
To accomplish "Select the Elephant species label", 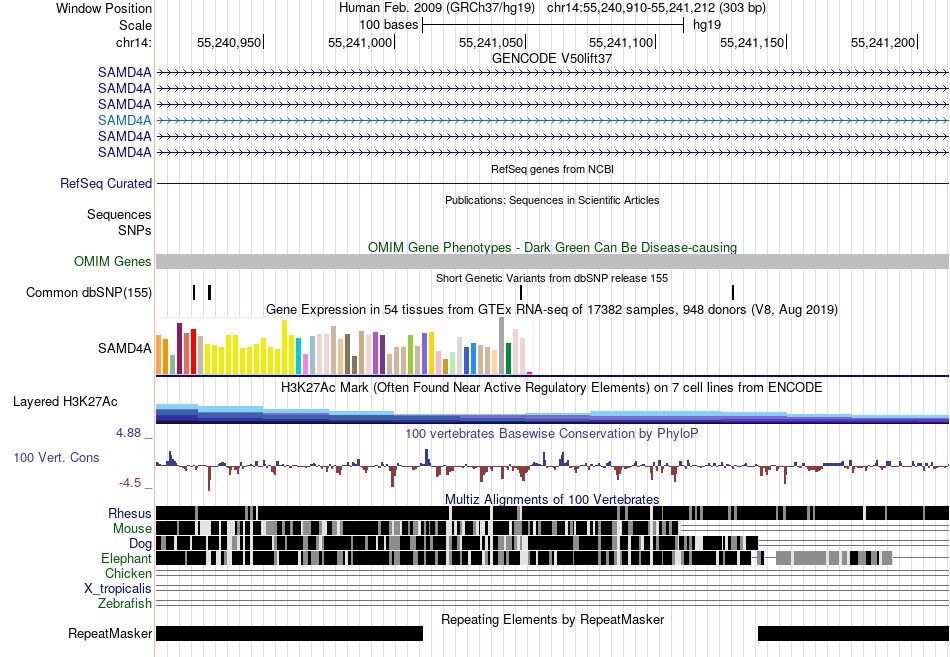I will (126, 558).
